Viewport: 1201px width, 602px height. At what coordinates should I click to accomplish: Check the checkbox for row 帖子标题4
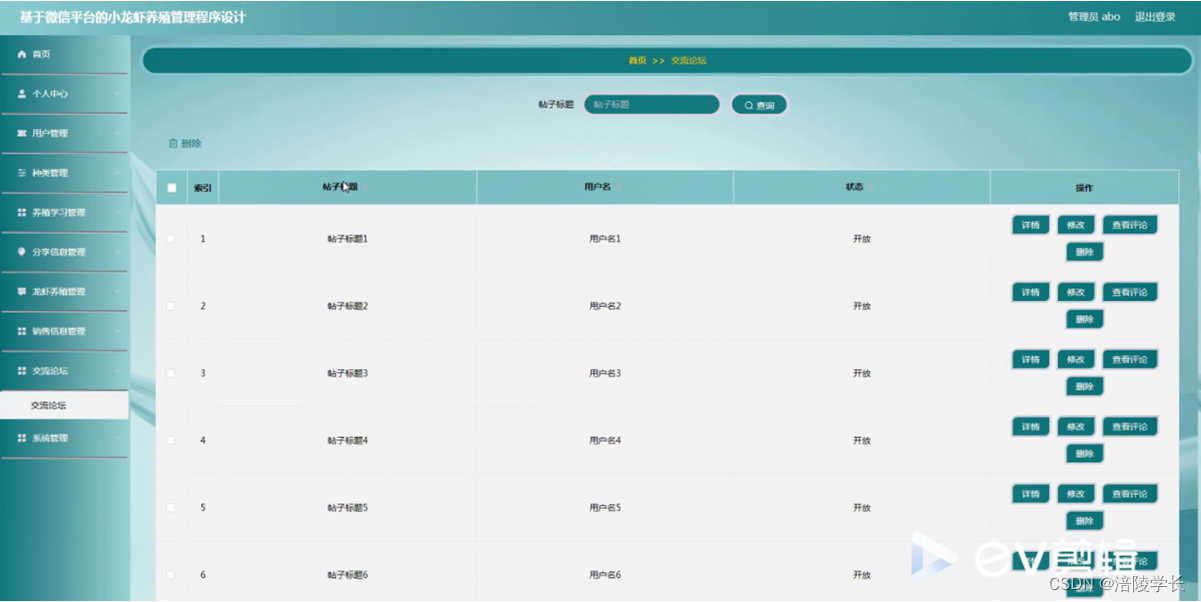pos(171,440)
